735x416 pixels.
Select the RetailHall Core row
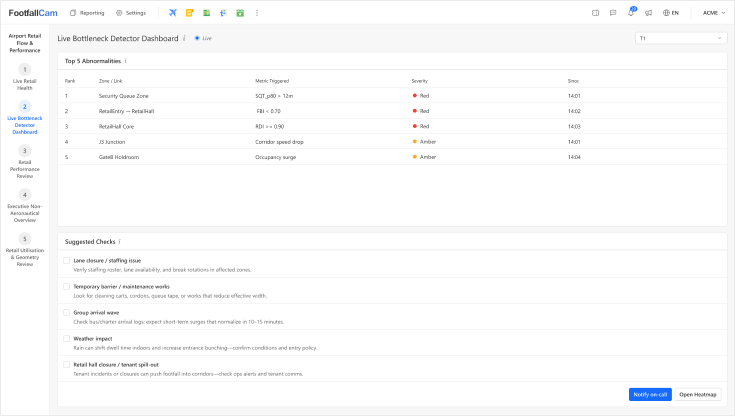pos(392,127)
